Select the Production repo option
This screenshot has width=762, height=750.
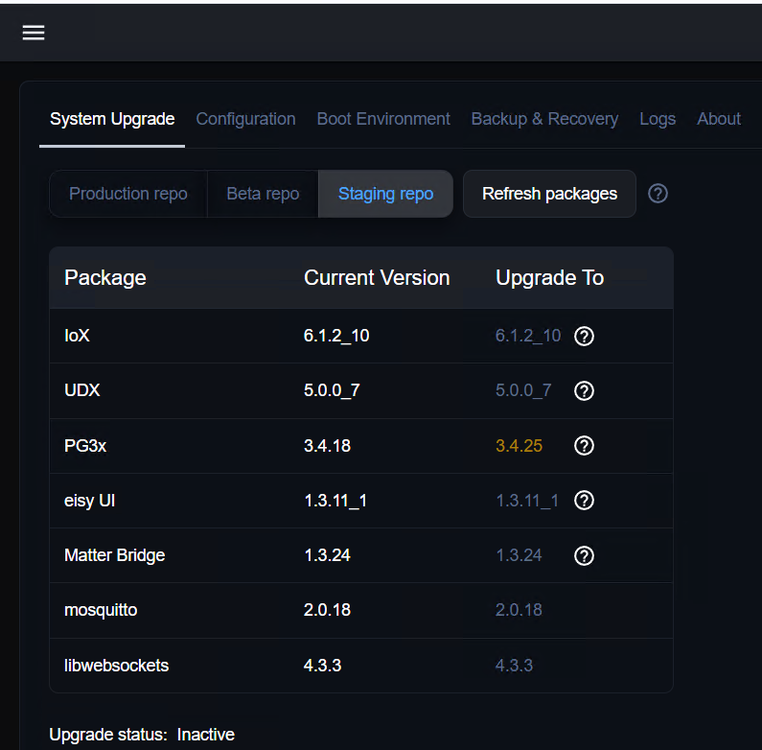point(128,193)
